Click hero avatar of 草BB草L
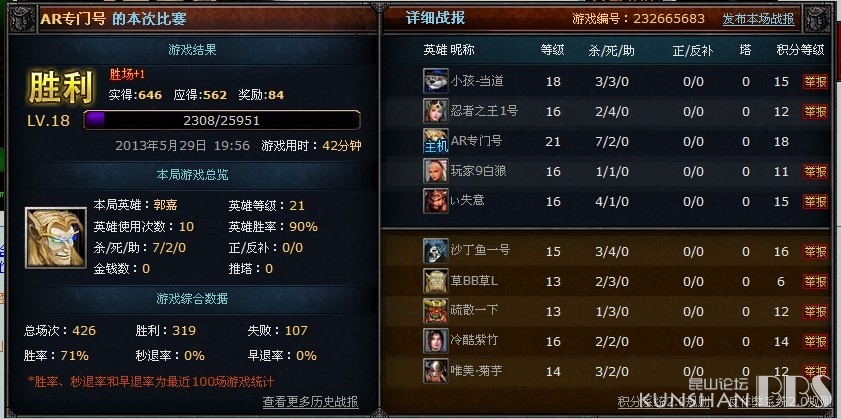 tap(436, 281)
